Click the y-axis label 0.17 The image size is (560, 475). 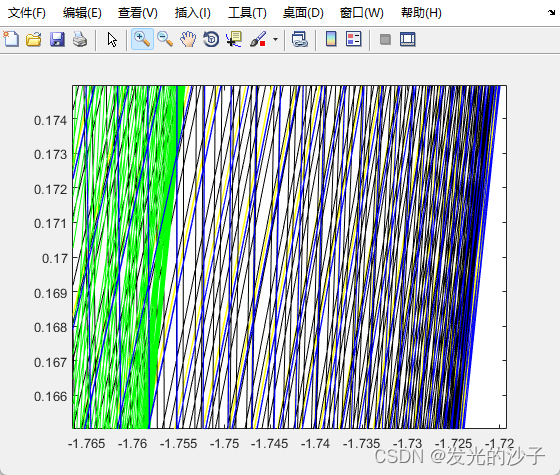click(x=55, y=258)
